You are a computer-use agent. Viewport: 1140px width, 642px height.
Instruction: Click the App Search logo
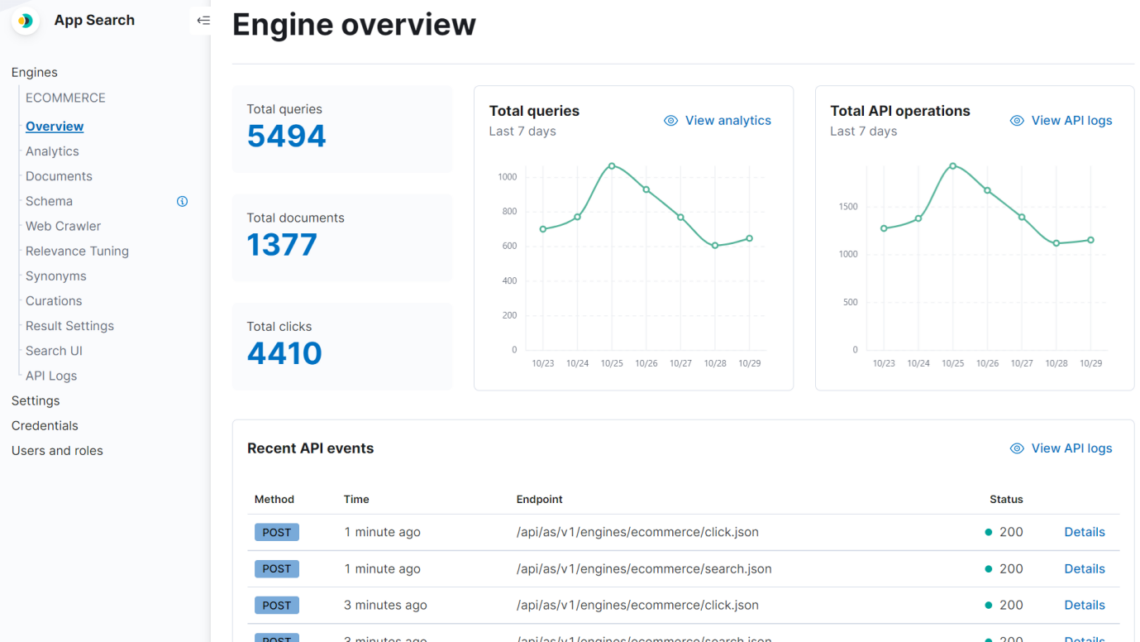[24, 20]
